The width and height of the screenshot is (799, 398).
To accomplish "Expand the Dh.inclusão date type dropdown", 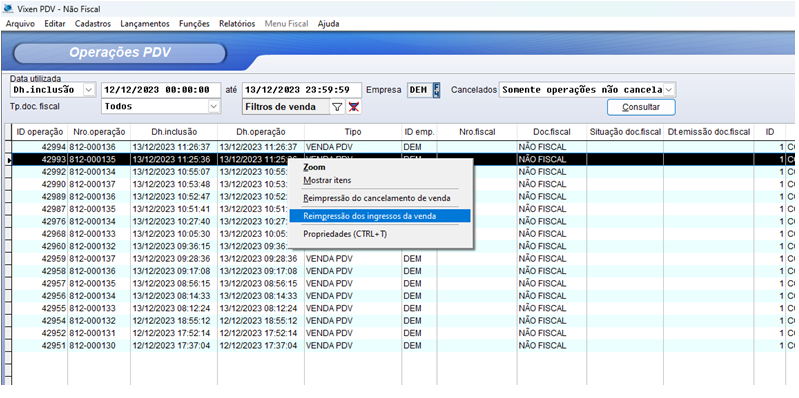I will point(89,90).
